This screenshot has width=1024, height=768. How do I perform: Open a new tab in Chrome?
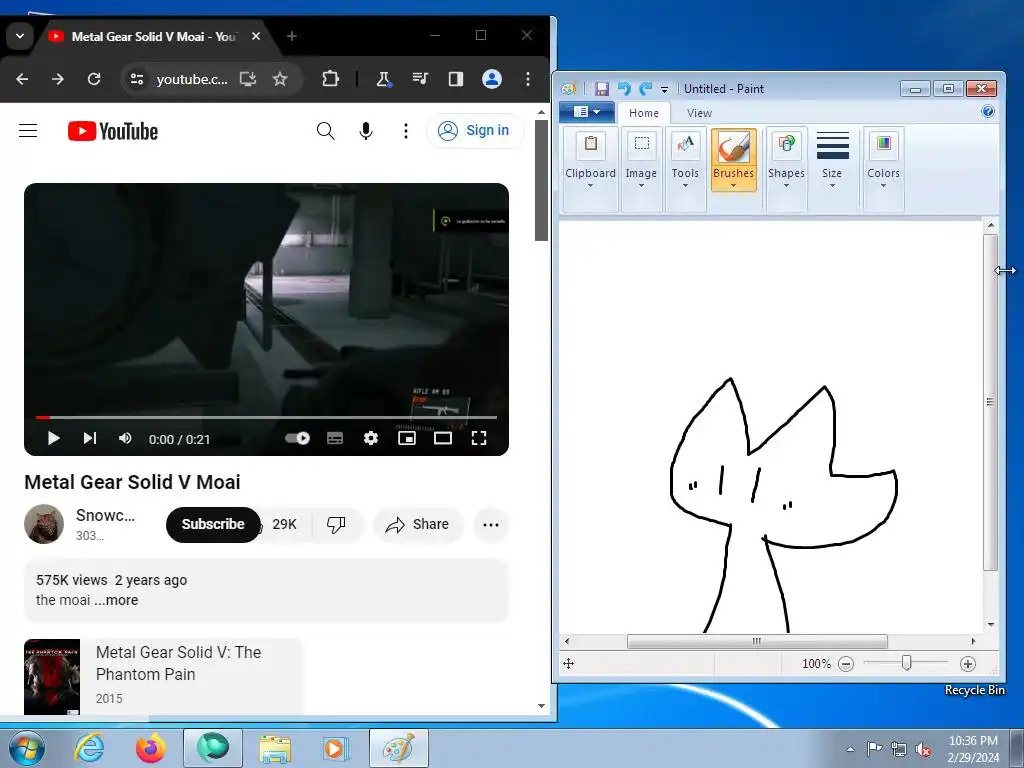[292, 37]
